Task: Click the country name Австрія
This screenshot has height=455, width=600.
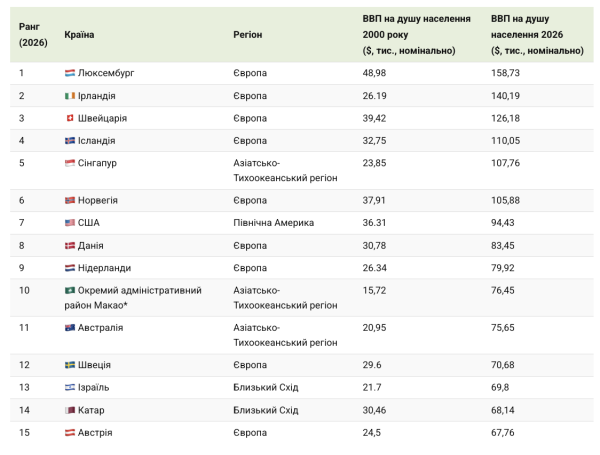Action: pos(95,433)
